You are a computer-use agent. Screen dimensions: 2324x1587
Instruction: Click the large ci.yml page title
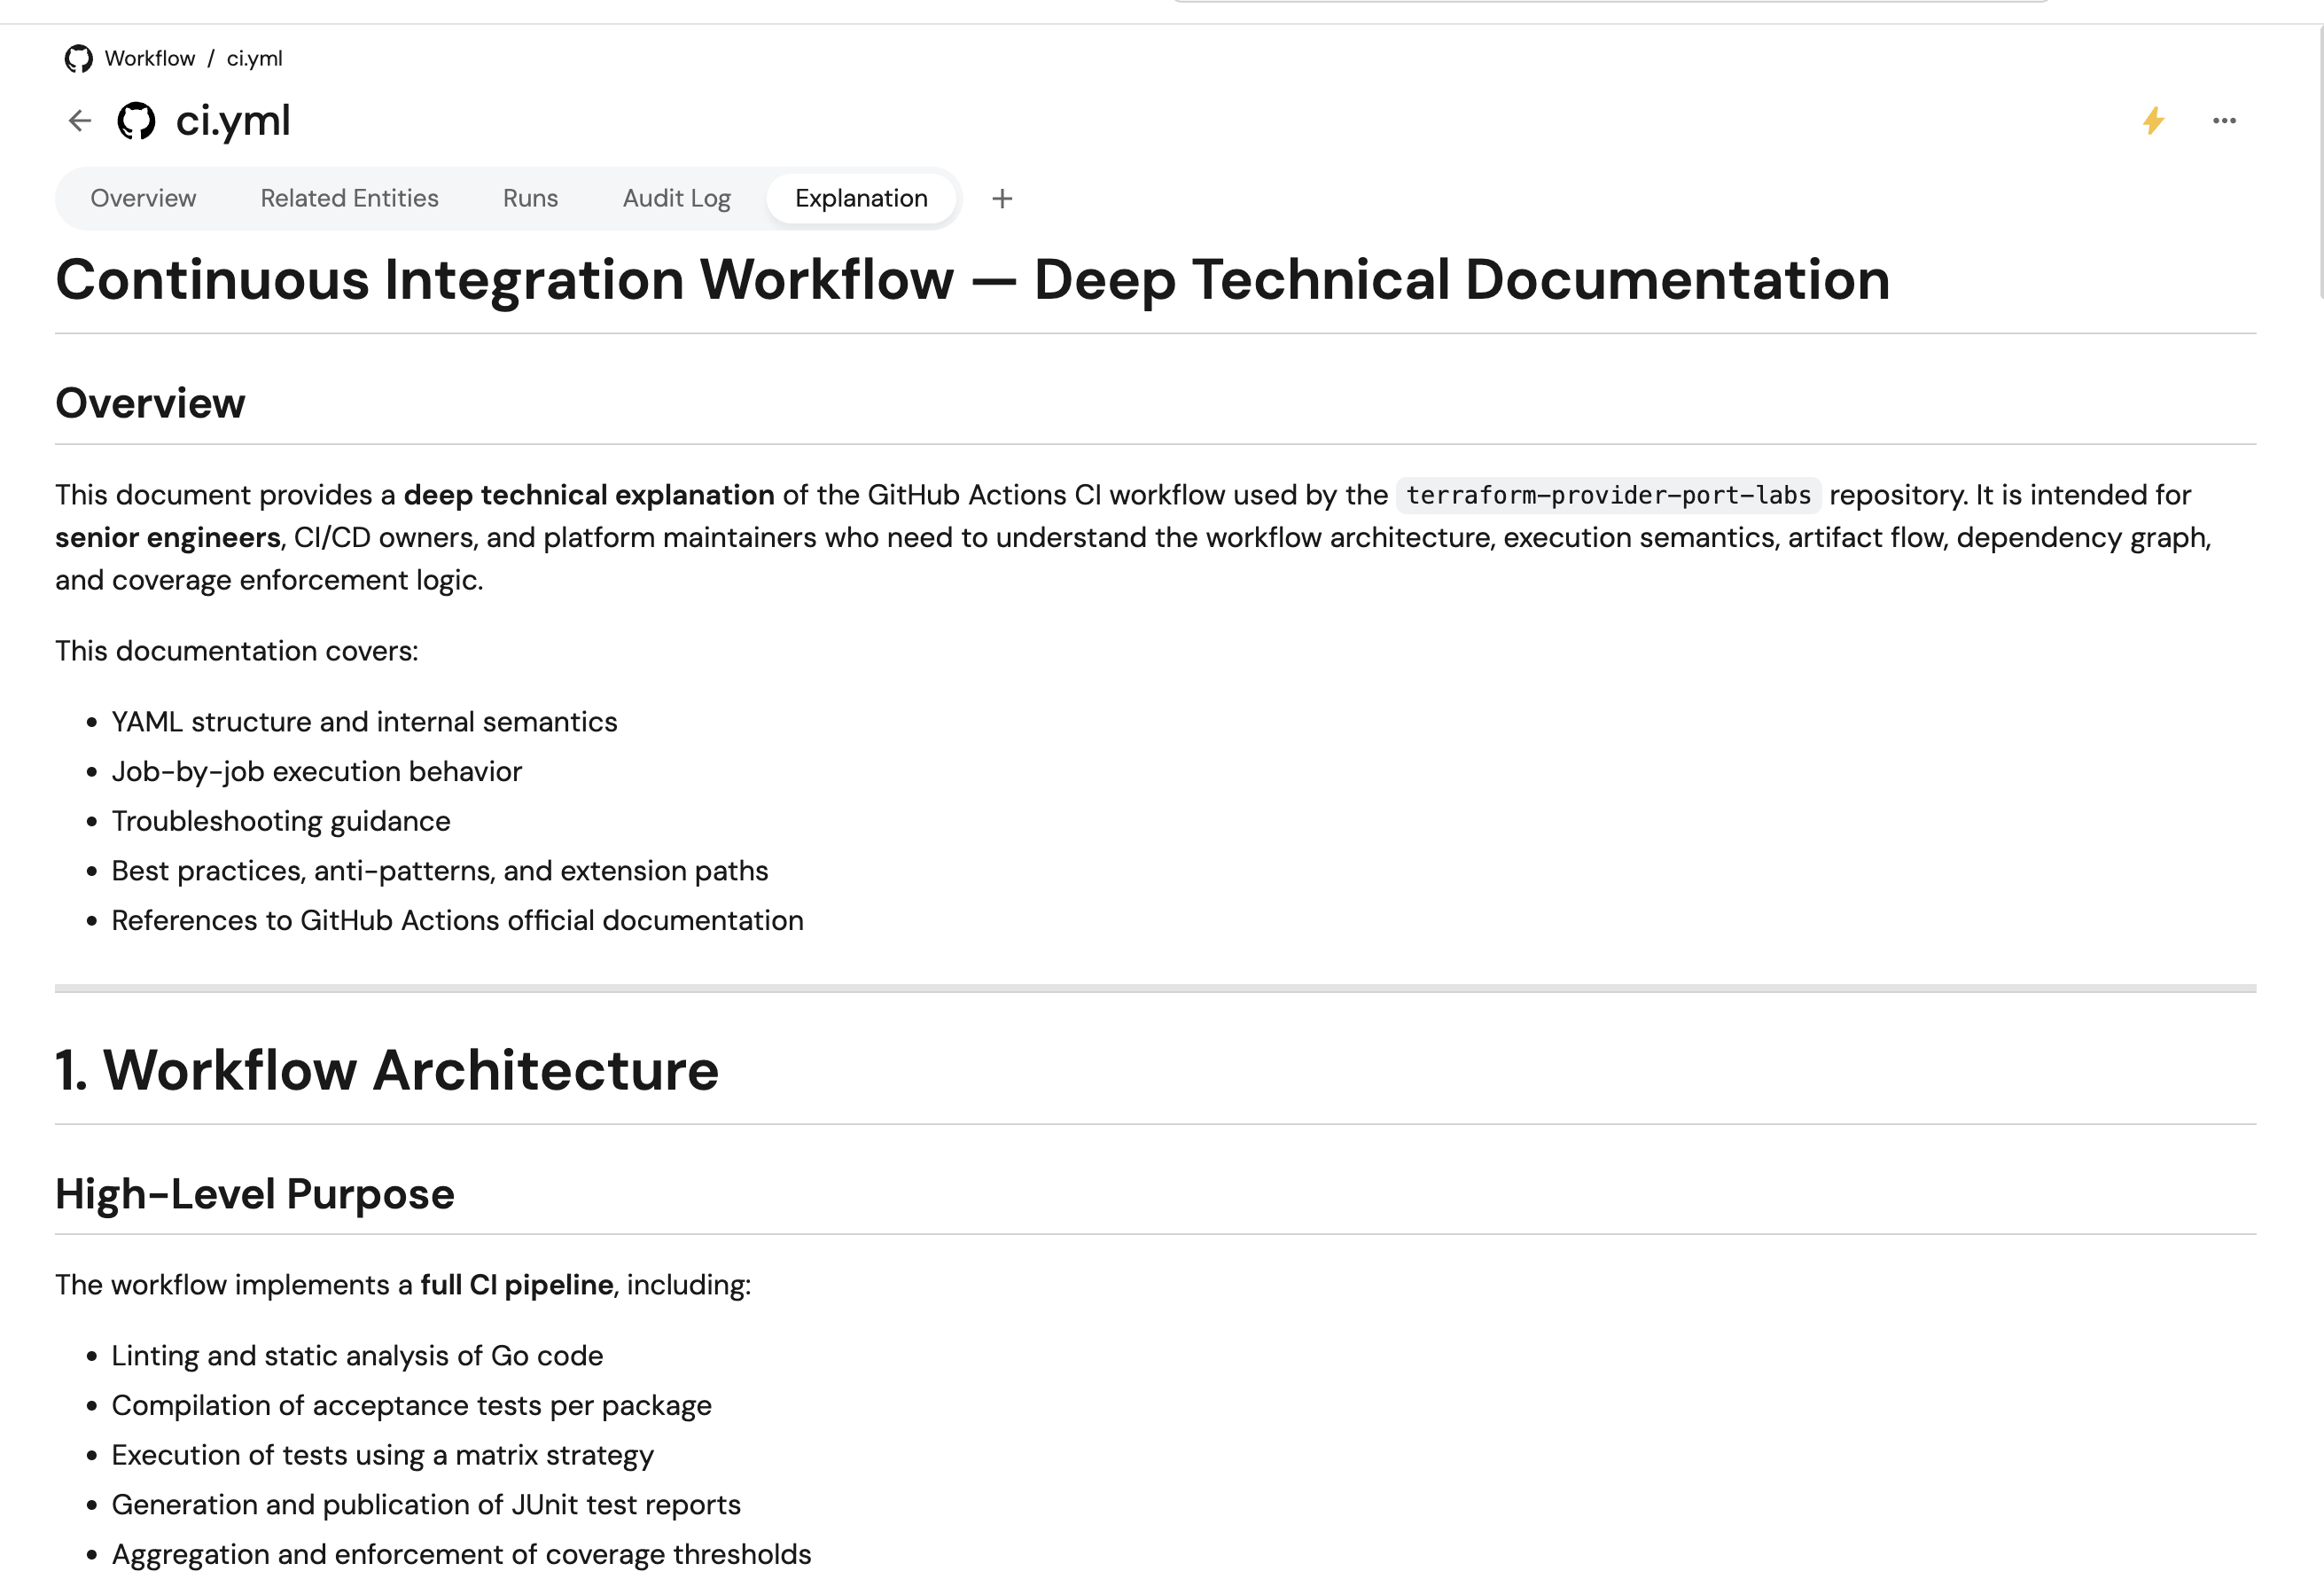[233, 121]
